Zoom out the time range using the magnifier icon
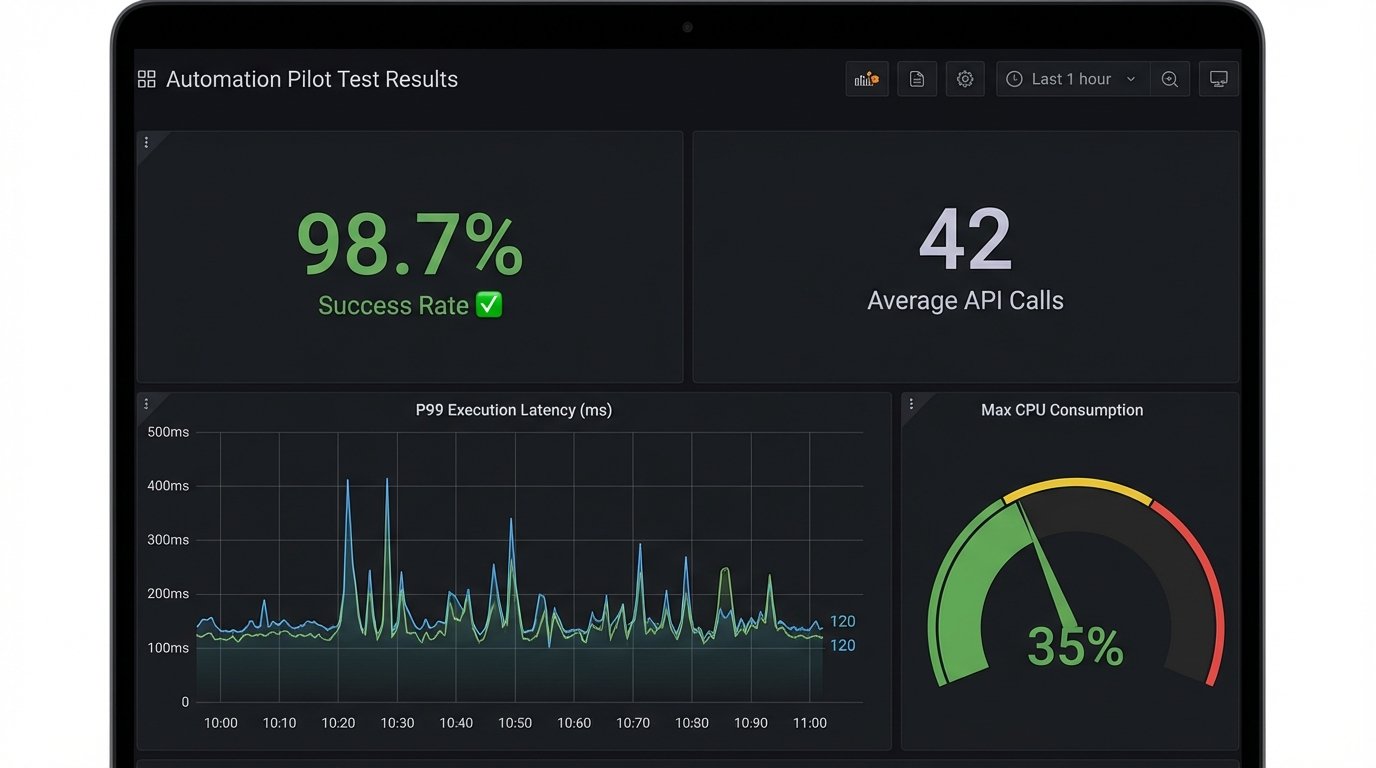 pos(1170,78)
